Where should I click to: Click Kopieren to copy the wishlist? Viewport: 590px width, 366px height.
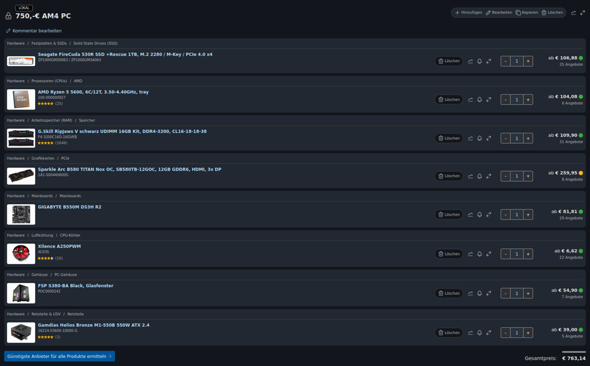[527, 13]
